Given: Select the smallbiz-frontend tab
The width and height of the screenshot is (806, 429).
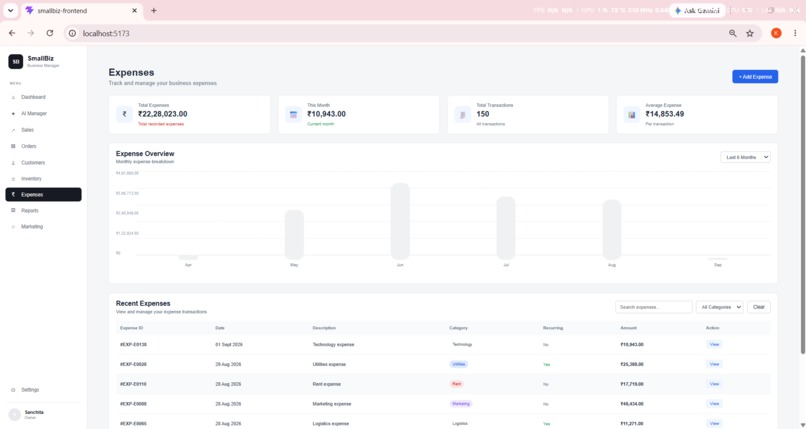Looking at the screenshot, I should [81, 11].
